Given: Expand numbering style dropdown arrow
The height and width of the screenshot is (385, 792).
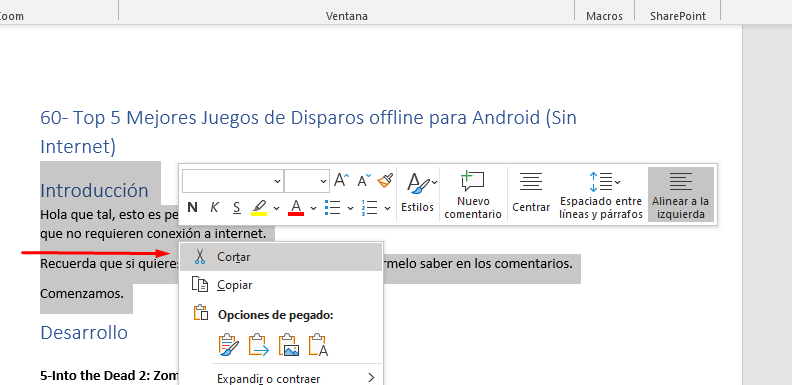Looking at the screenshot, I should point(387,208).
